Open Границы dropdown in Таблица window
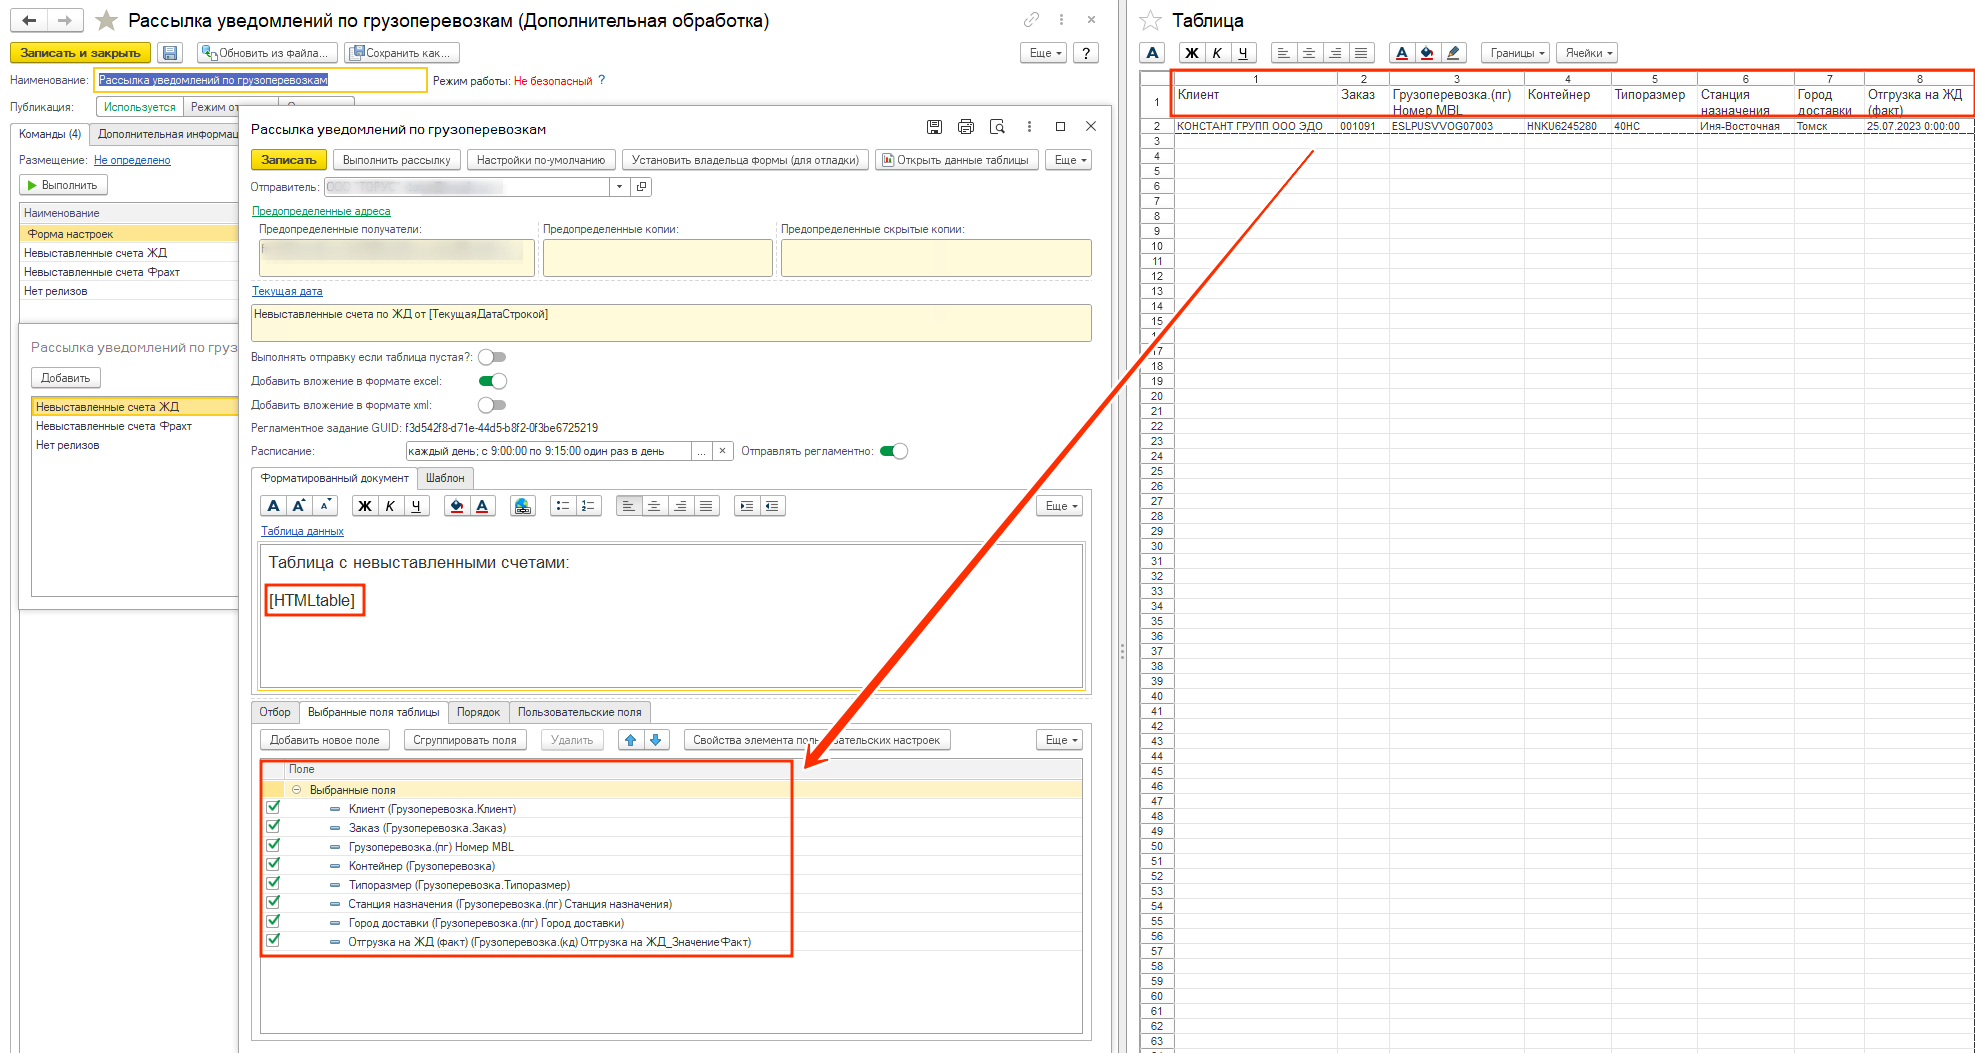 tap(1517, 53)
